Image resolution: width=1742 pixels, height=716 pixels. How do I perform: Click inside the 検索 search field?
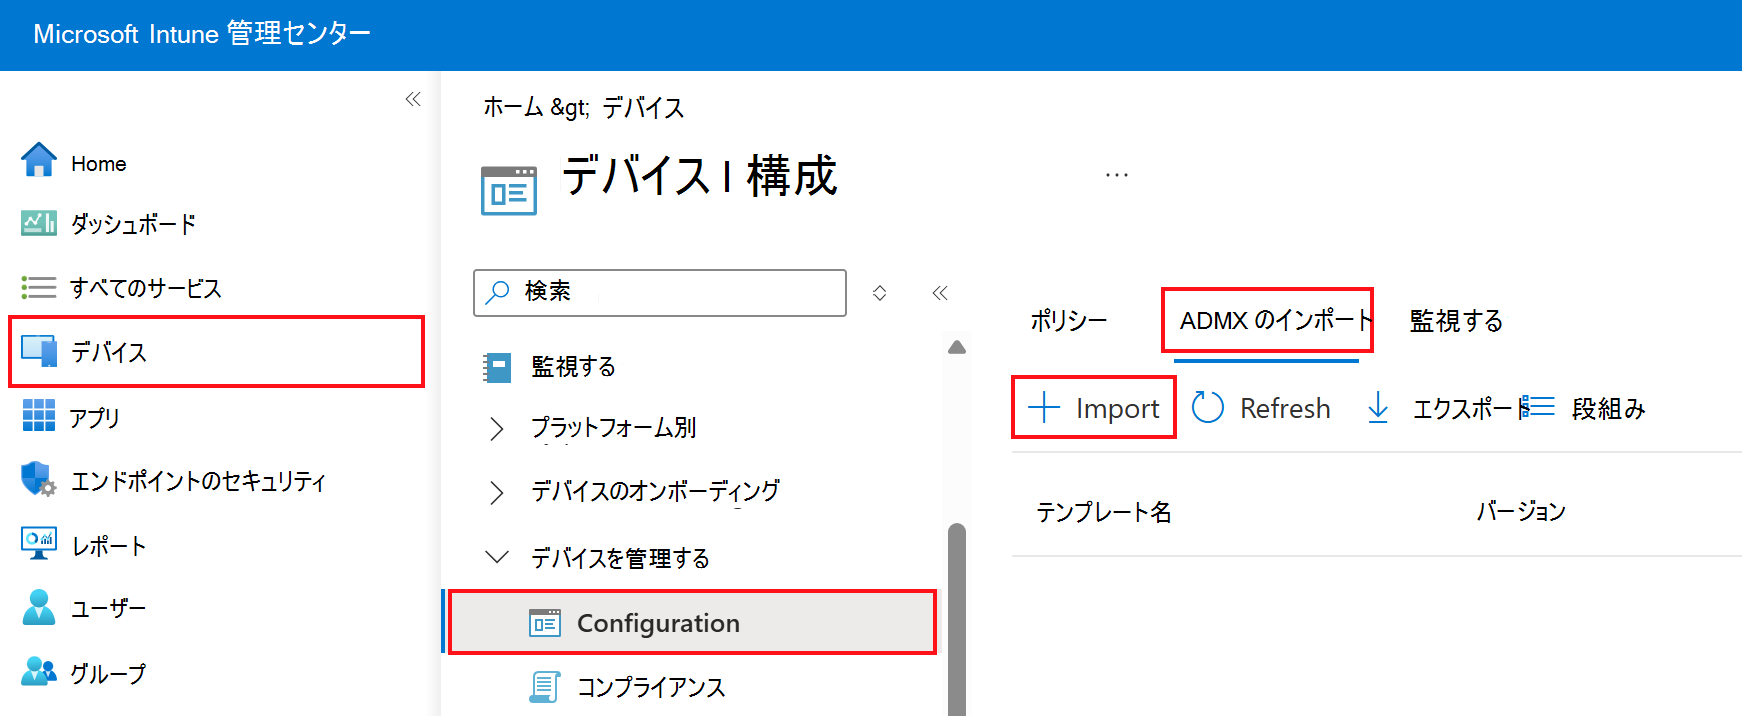click(660, 292)
